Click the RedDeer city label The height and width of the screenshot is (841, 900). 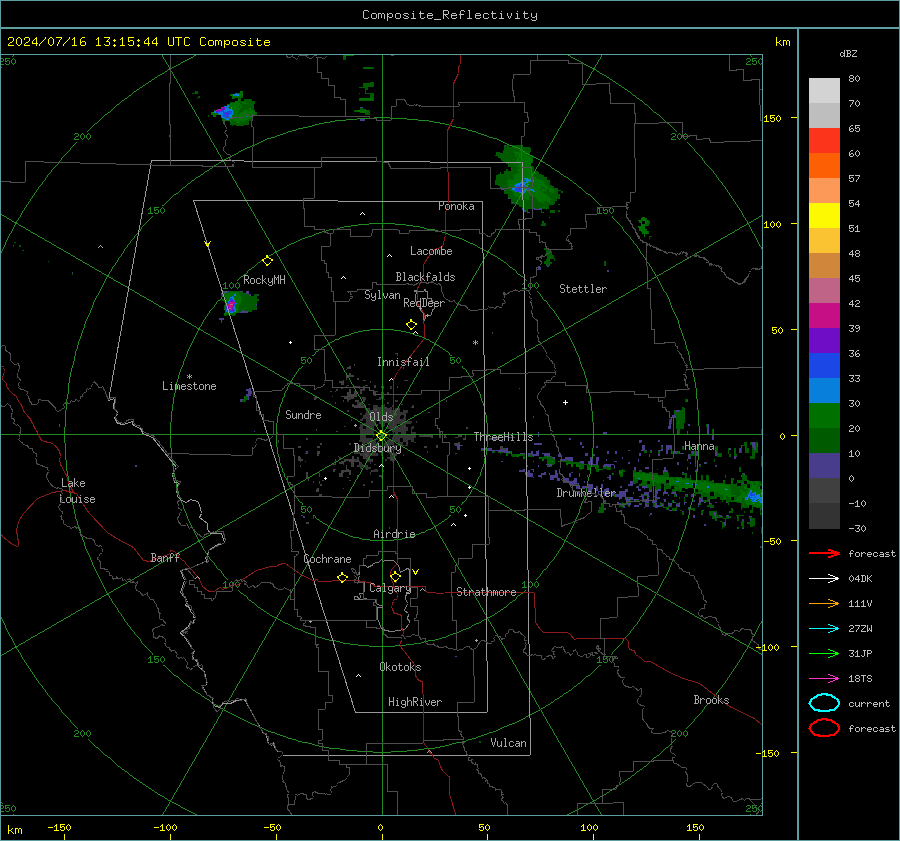pos(424,303)
